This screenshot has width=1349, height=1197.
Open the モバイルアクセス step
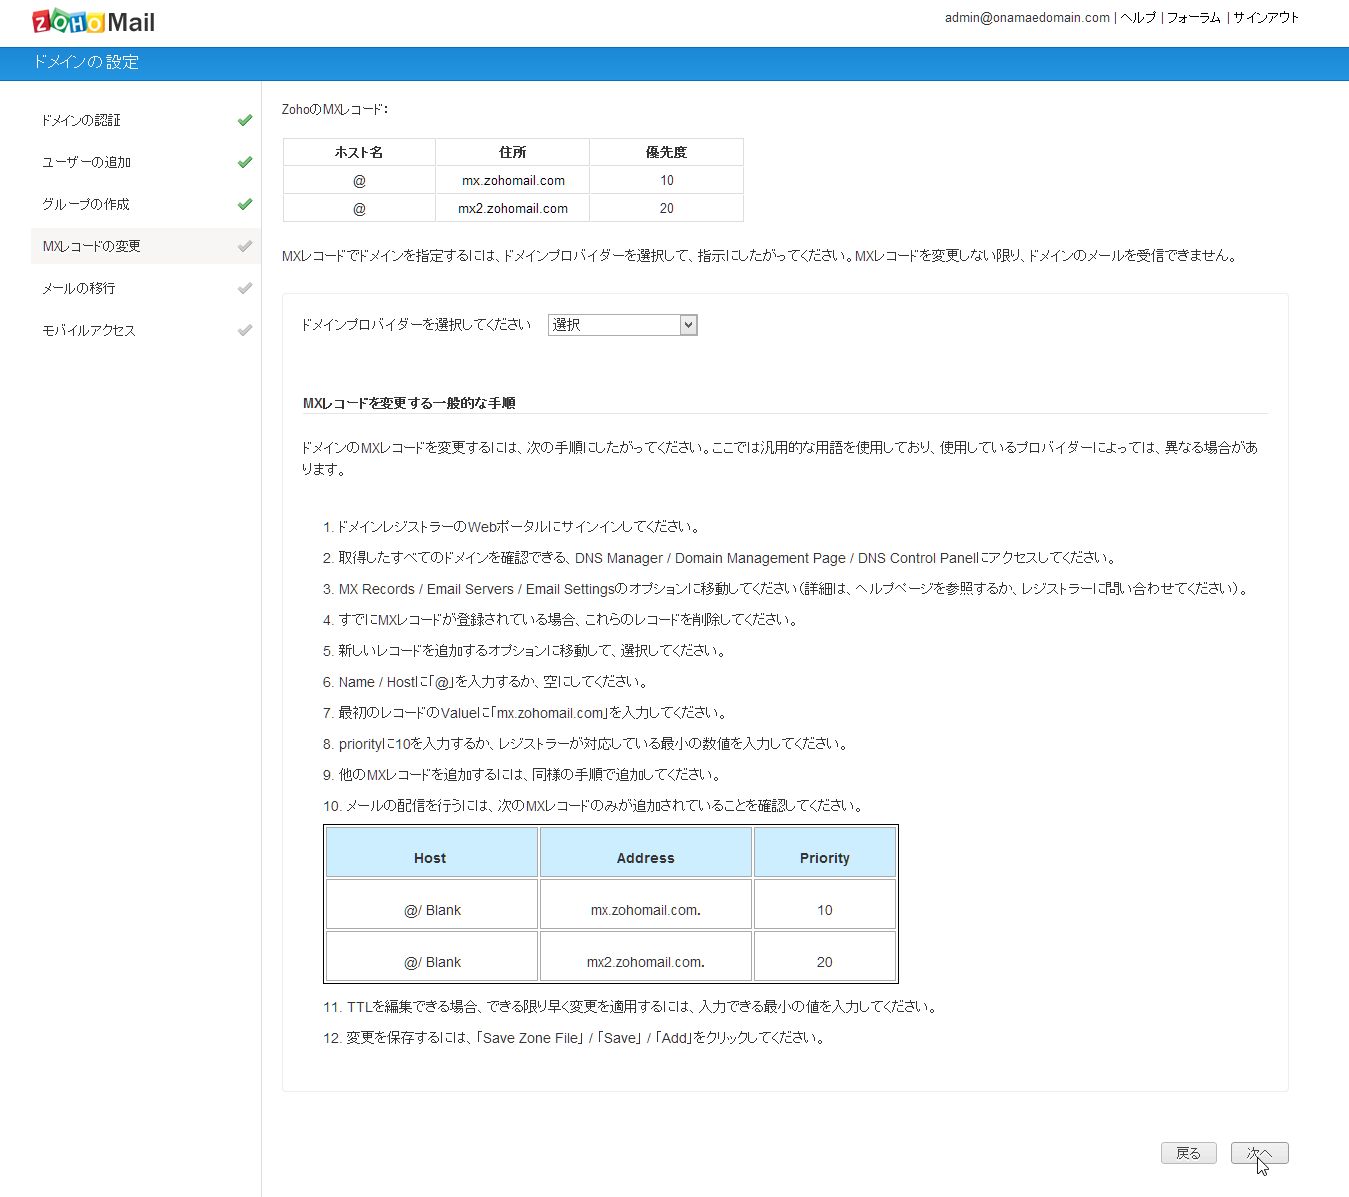click(x=88, y=330)
